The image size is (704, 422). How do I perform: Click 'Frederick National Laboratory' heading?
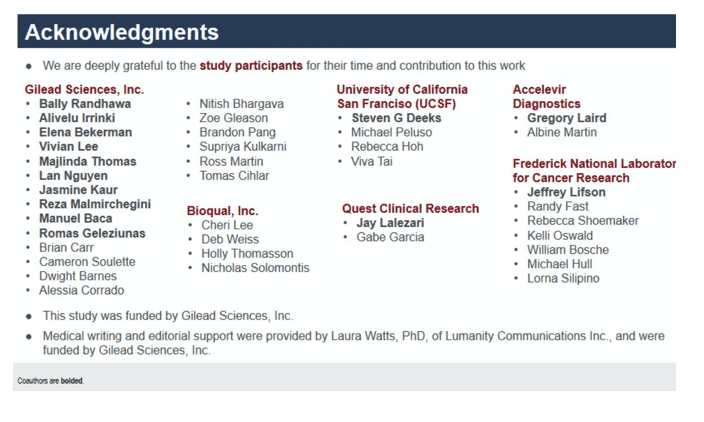pyautogui.click(x=594, y=163)
